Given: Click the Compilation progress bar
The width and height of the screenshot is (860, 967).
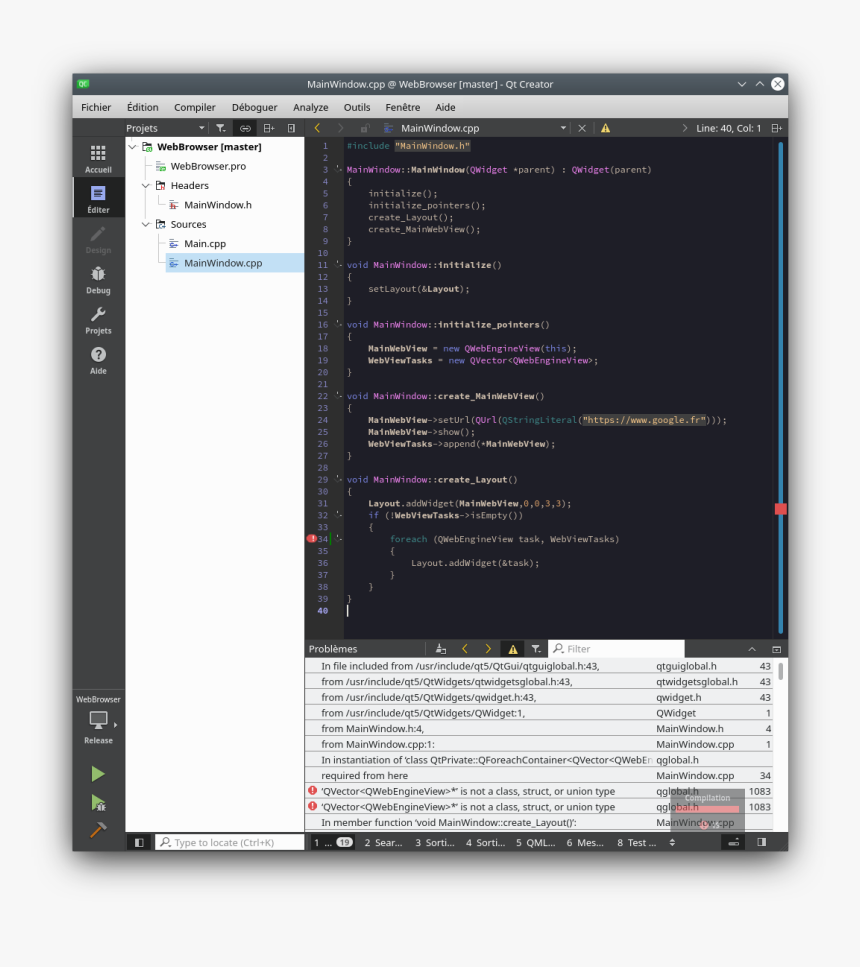Looking at the screenshot, I should [x=707, y=809].
